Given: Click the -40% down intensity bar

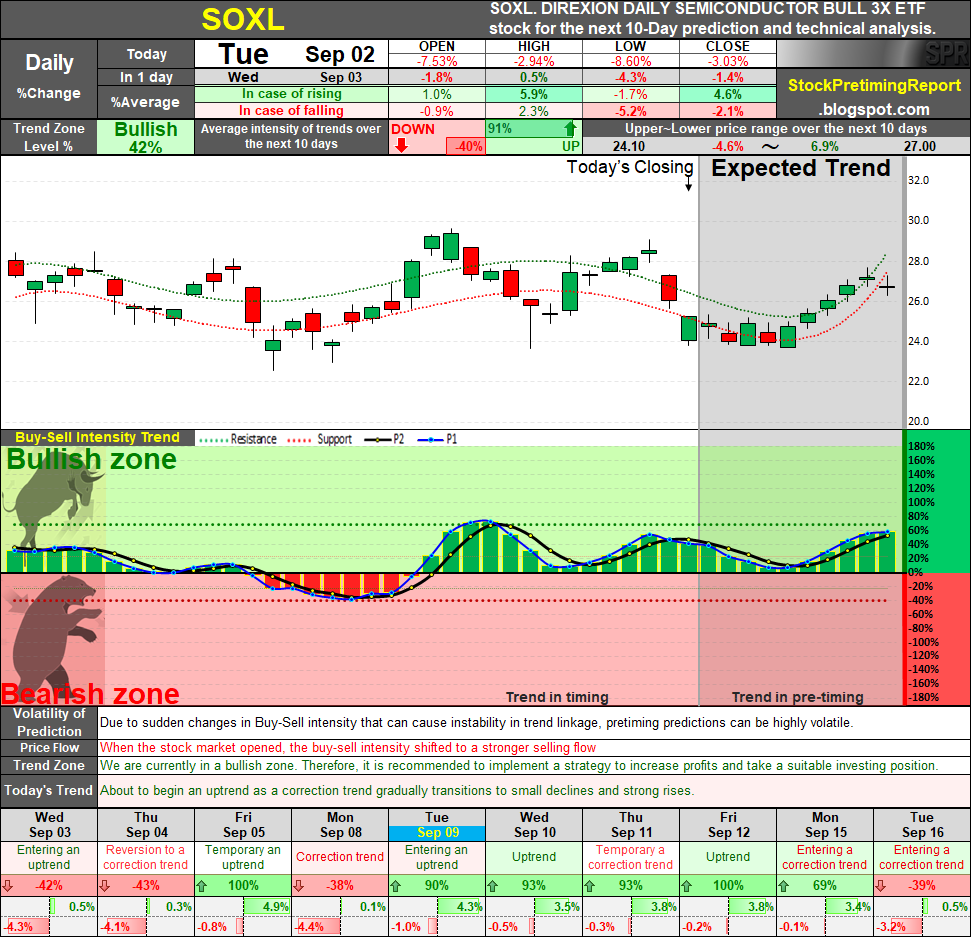Looking at the screenshot, I should click(466, 147).
